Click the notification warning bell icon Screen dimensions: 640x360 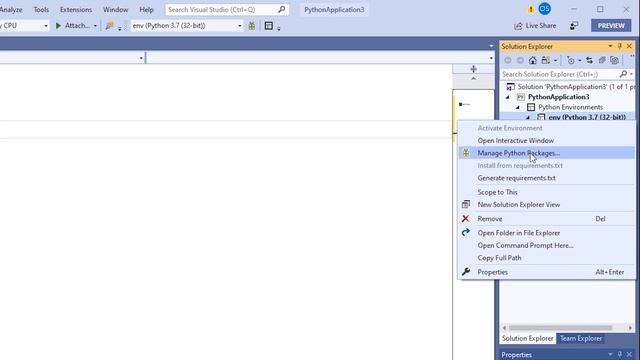531,9
